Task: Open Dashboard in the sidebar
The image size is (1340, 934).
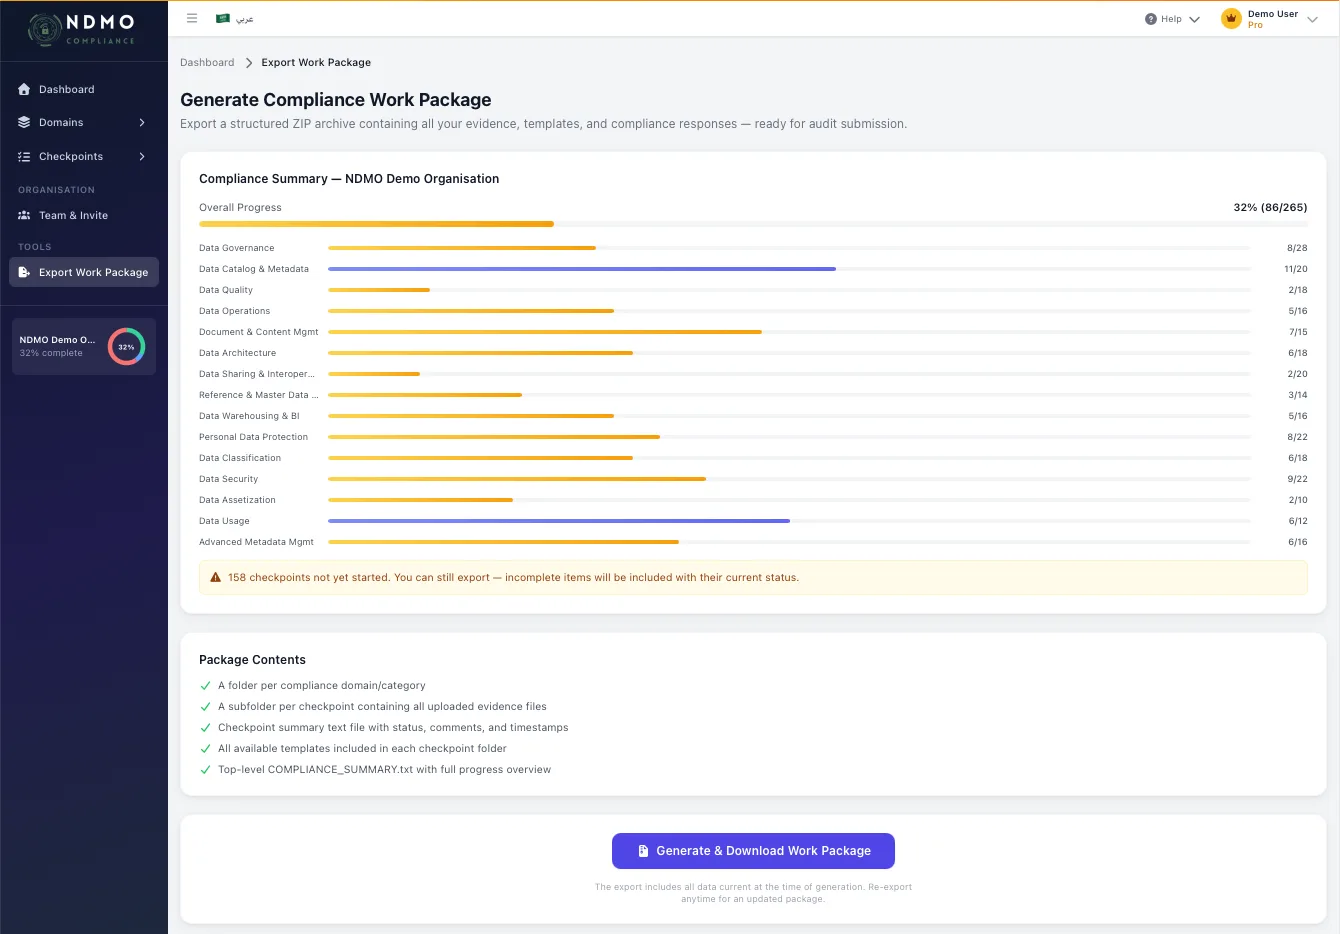Action: pyautogui.click(x=84, y=89)
